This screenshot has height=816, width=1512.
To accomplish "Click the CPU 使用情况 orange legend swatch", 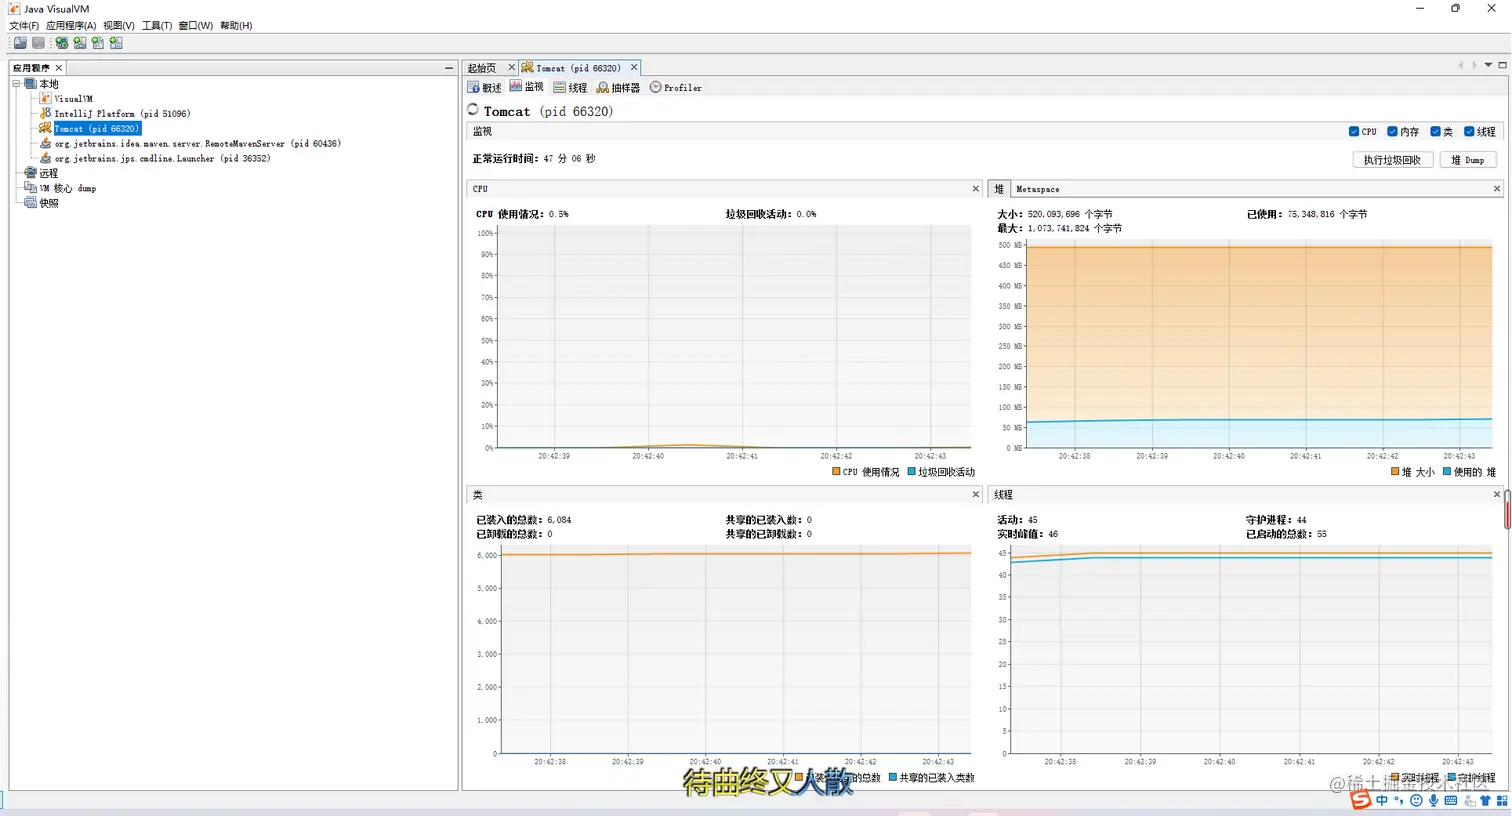I will [x=836, y=472].
